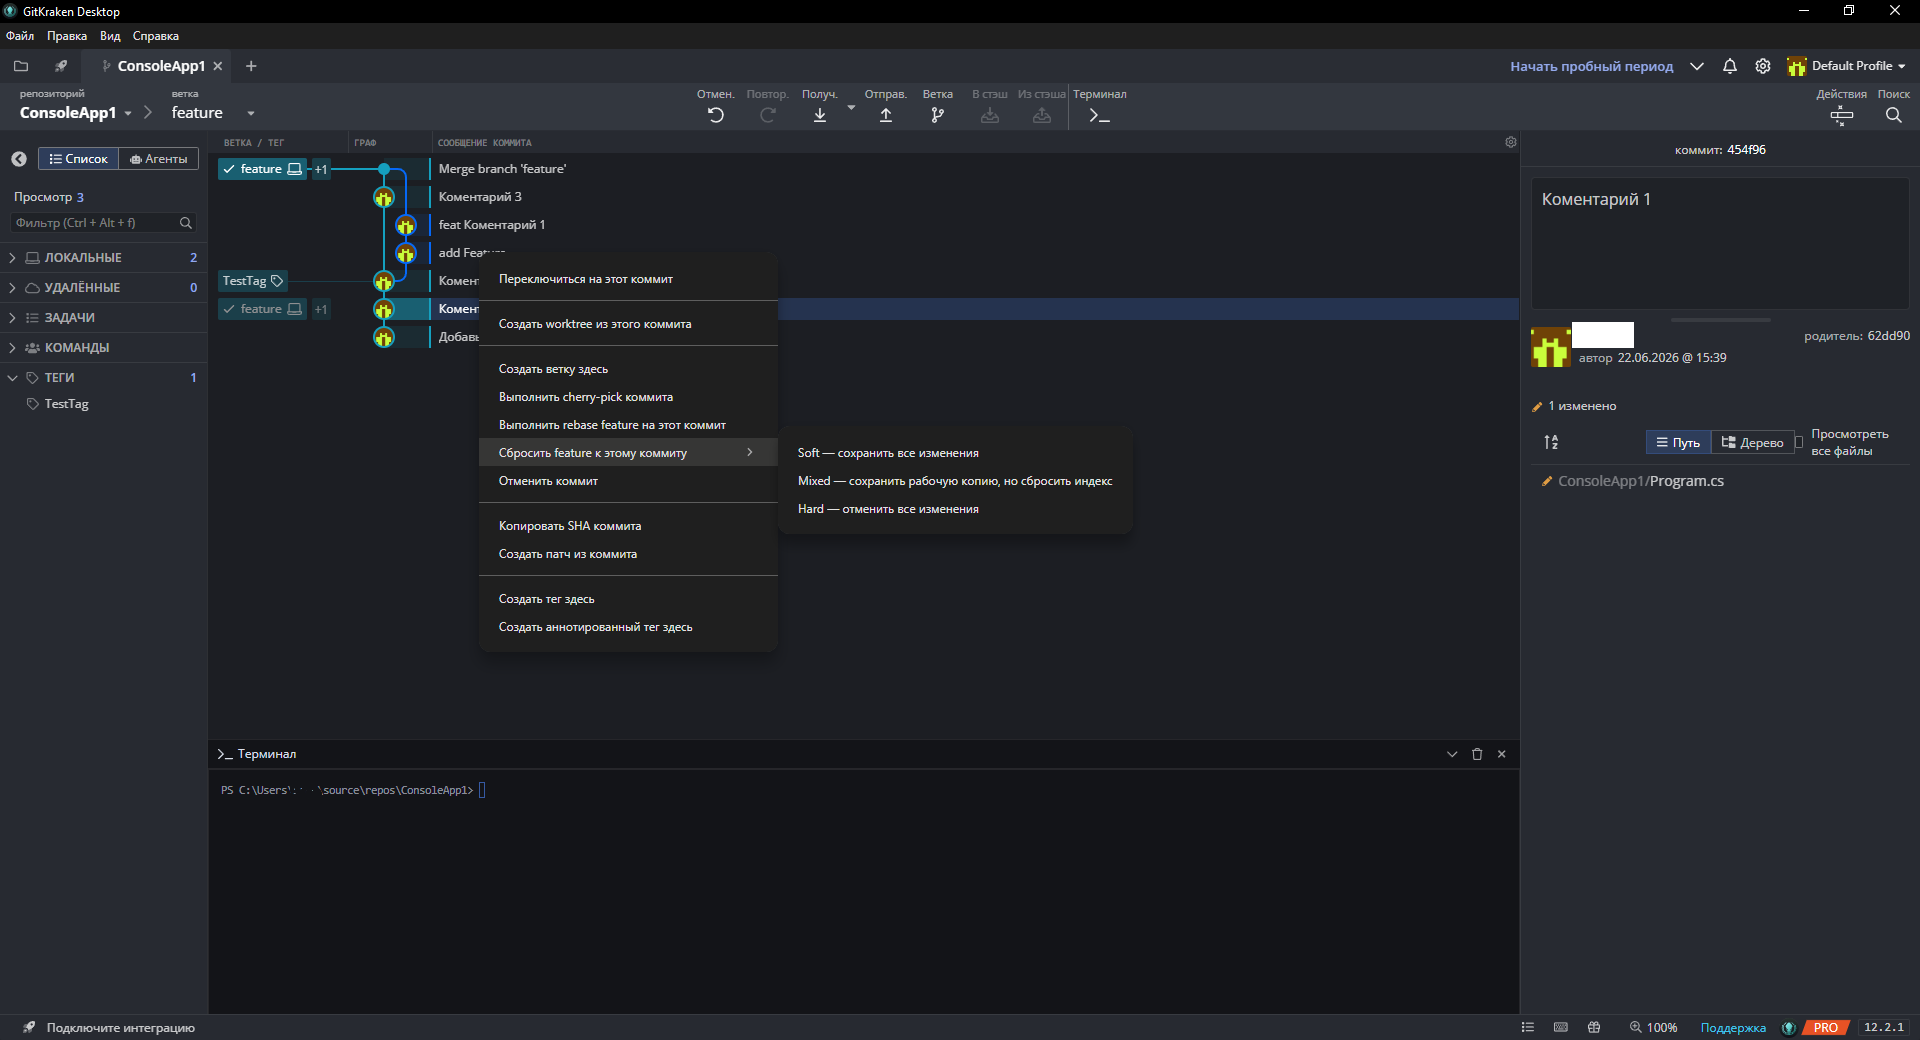This screenshot has width=1920, height=1040.
Task: Switch left panel to Агенты view
Action: (159, 159)
